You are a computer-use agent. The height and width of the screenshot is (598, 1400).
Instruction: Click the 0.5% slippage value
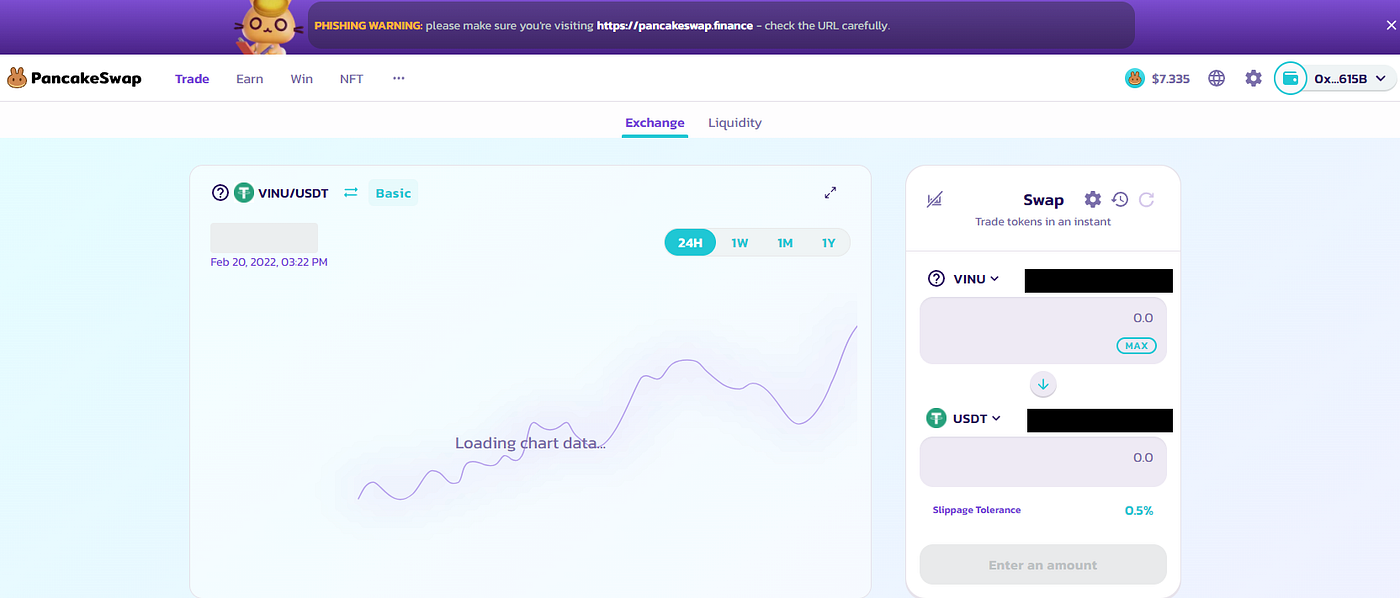pos(1139,510)
